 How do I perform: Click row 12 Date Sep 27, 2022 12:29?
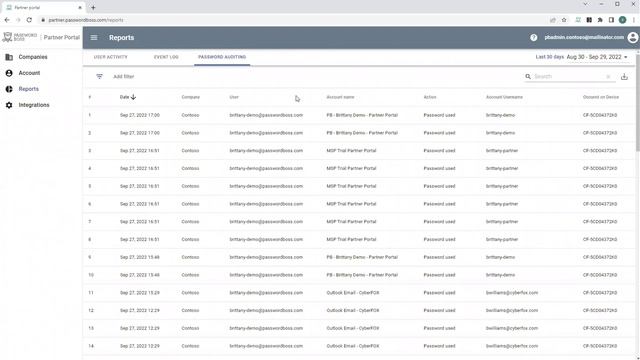140,311
